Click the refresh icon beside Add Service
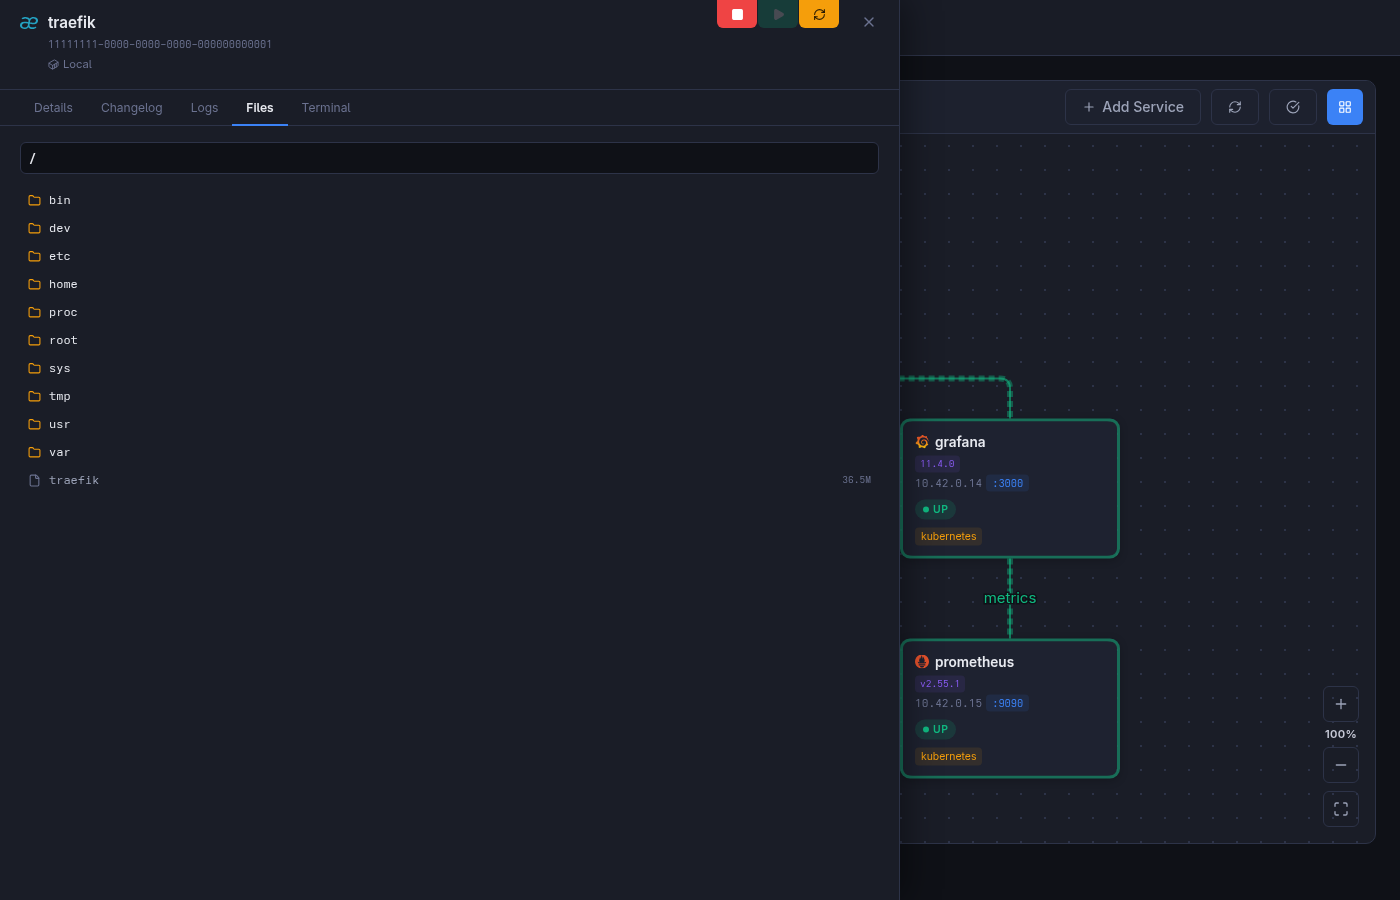 [x=1235, y=107]
